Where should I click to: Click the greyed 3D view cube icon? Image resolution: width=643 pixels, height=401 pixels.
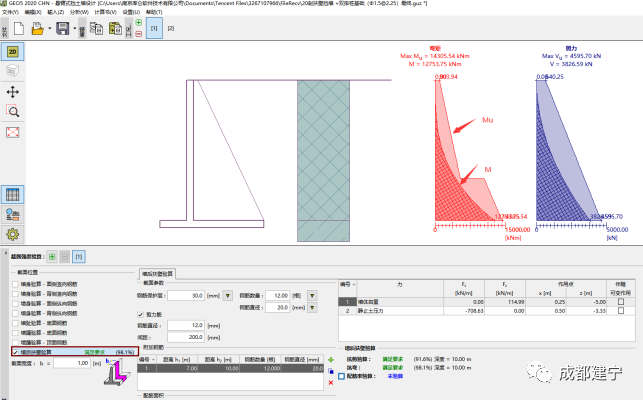13,71
